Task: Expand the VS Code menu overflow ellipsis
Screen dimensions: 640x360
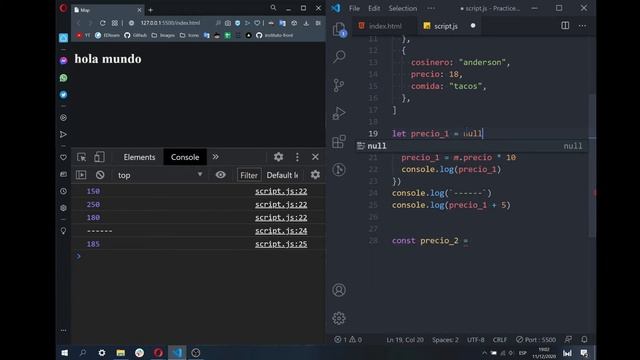Action: [x=431, y=8]
